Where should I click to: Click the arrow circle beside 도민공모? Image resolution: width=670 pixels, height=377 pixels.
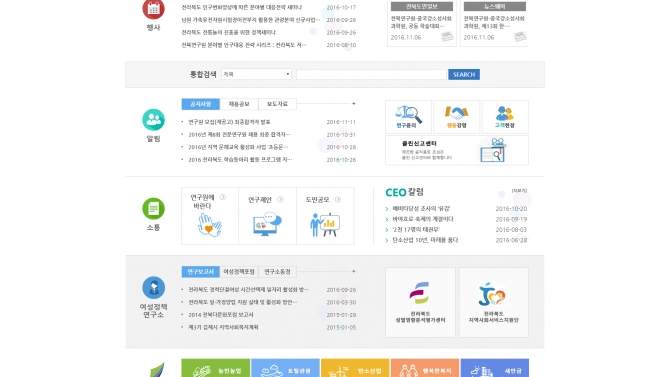(338, 200)
